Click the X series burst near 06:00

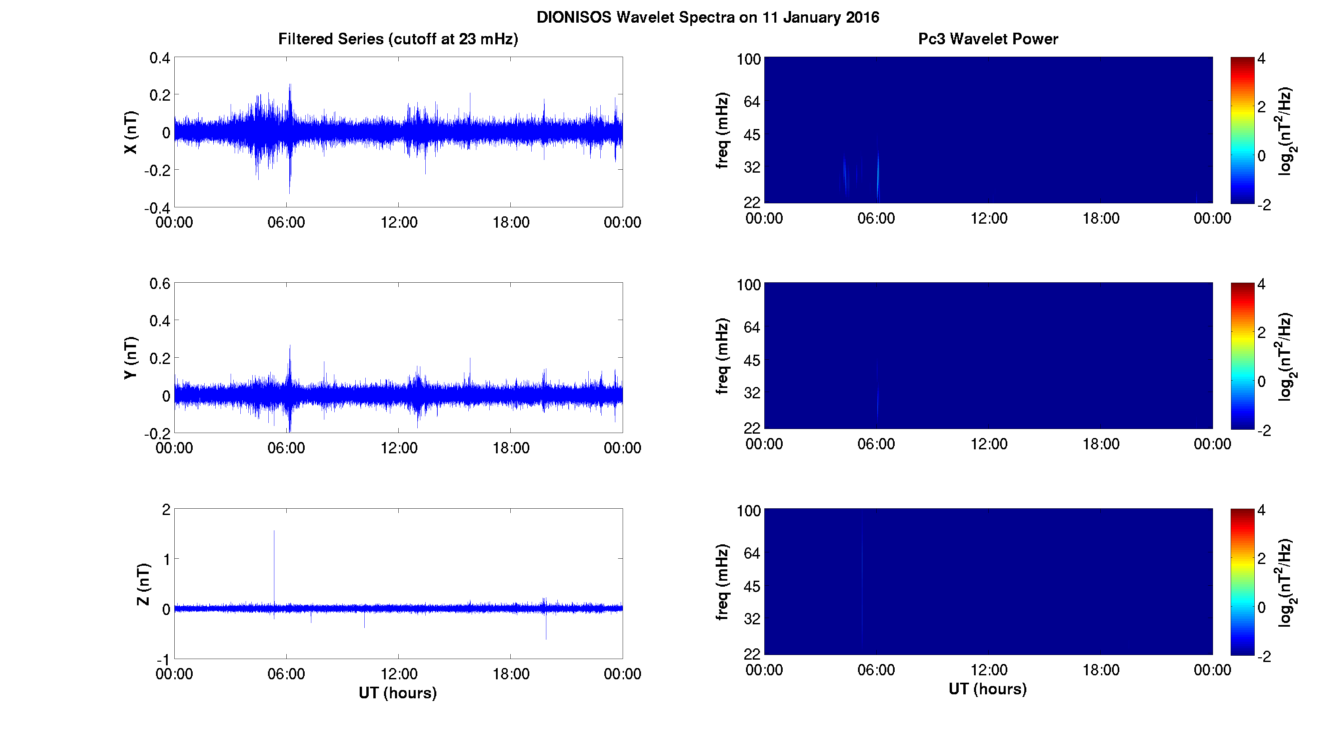click(x=290, y=138)
